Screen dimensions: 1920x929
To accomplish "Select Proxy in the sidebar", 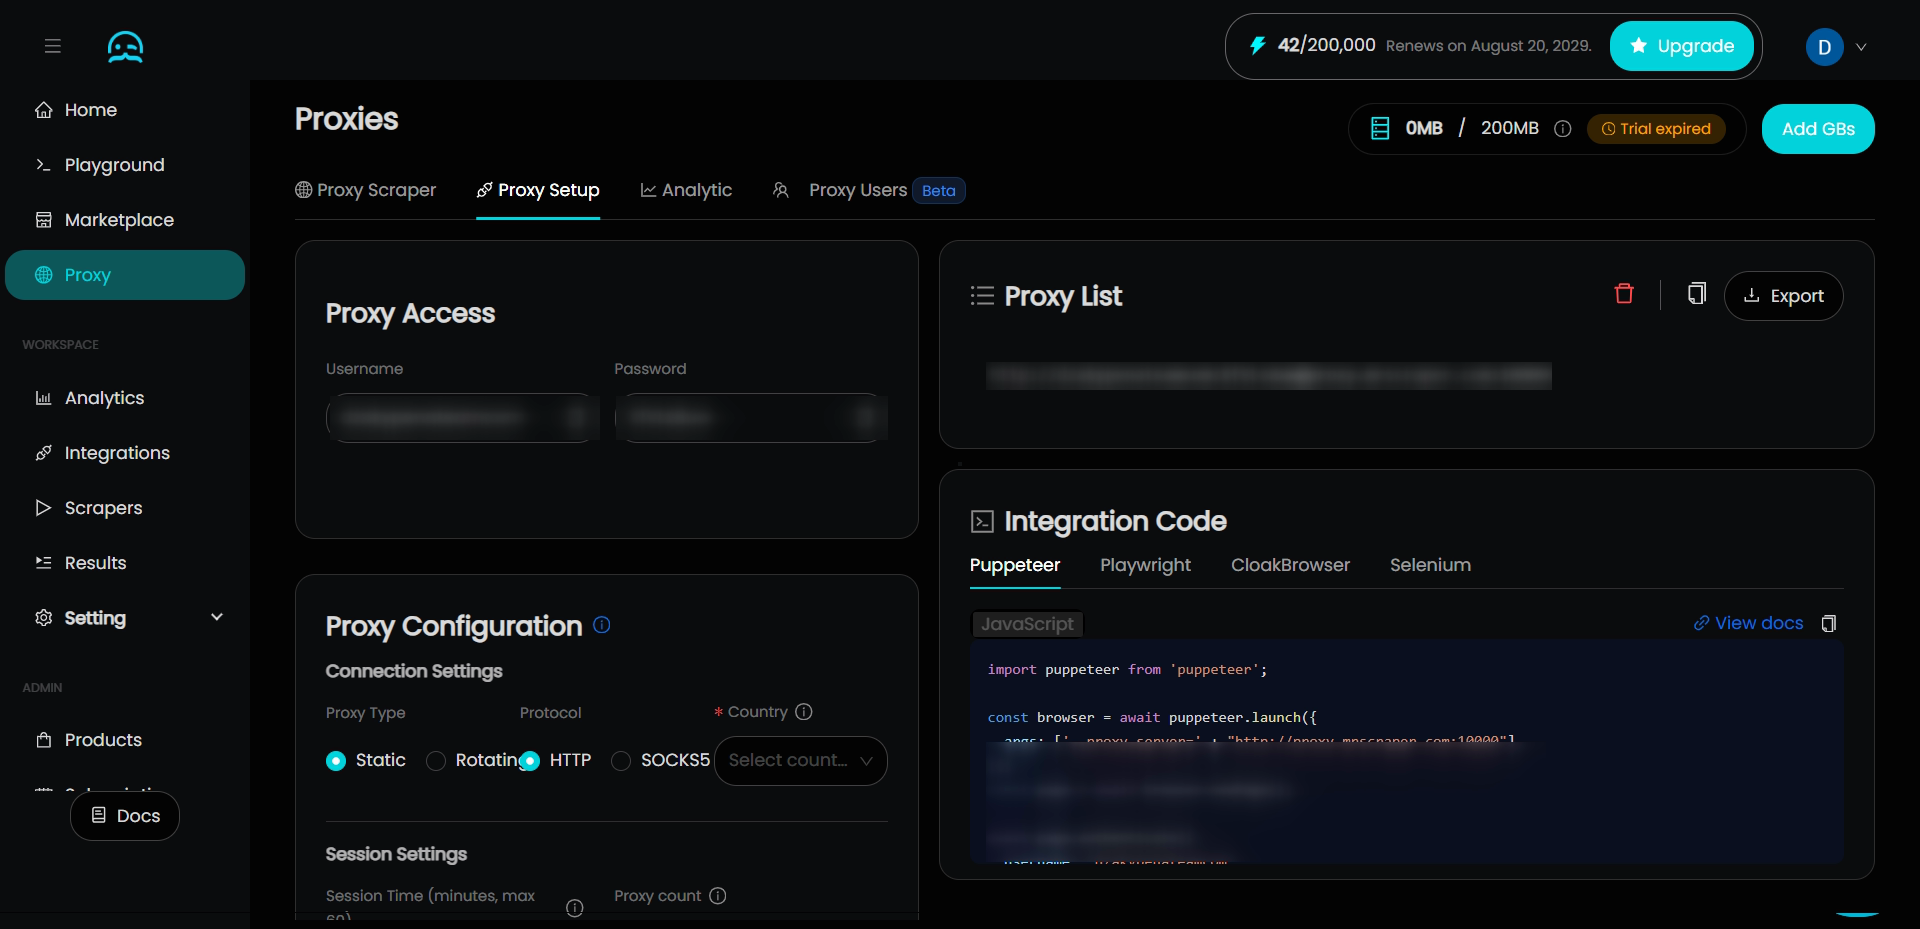I will (125, 275).
